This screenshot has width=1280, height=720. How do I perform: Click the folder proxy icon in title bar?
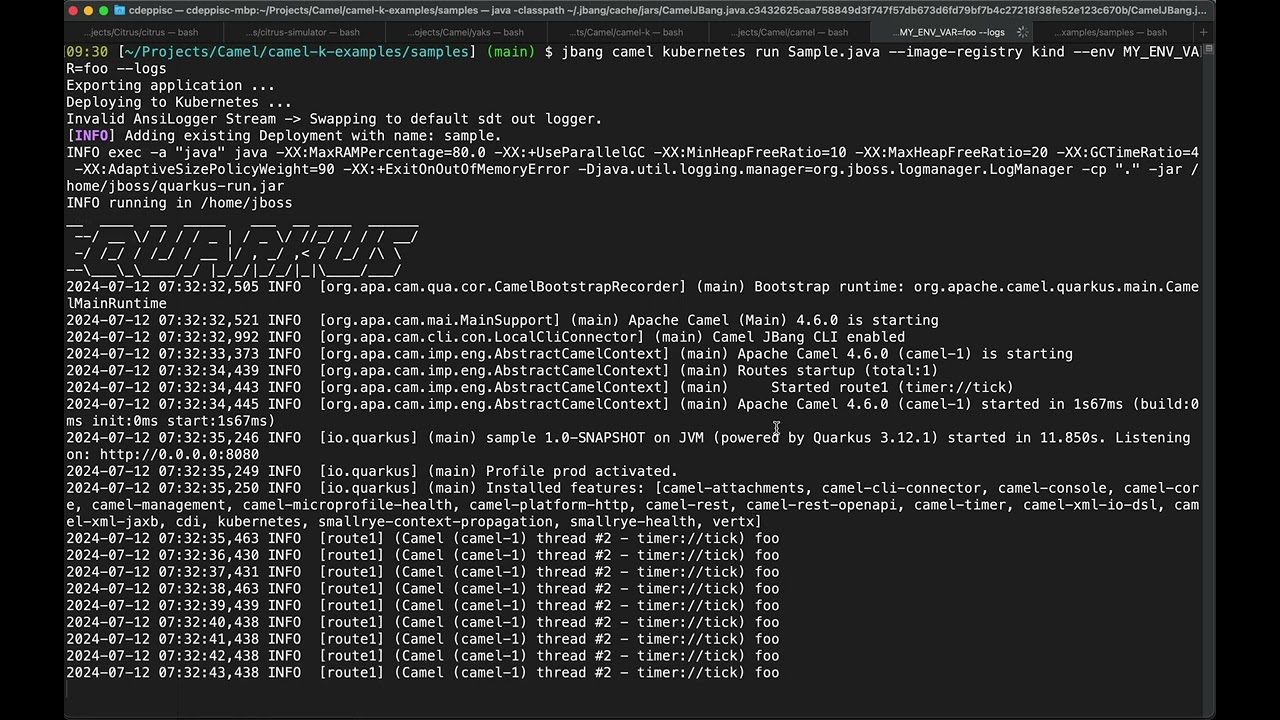click(120, 10)
